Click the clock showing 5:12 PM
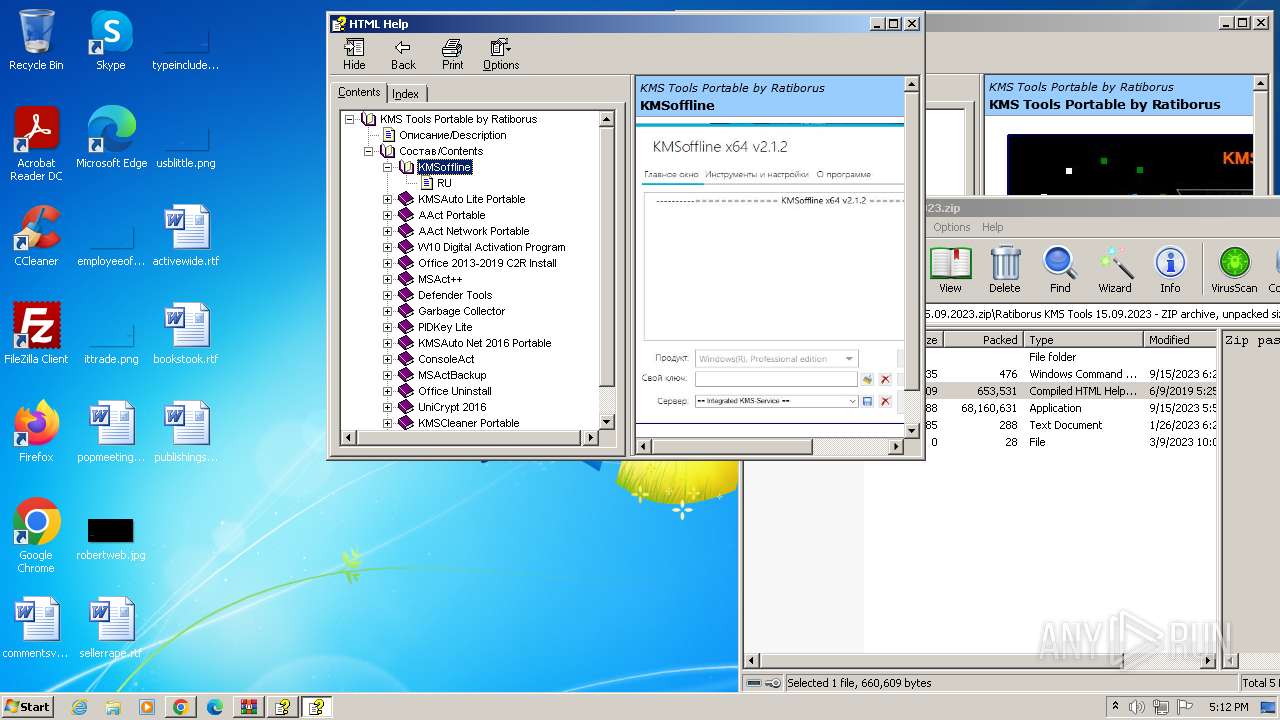This screenshot has height=720, width=1280. 1228,707
